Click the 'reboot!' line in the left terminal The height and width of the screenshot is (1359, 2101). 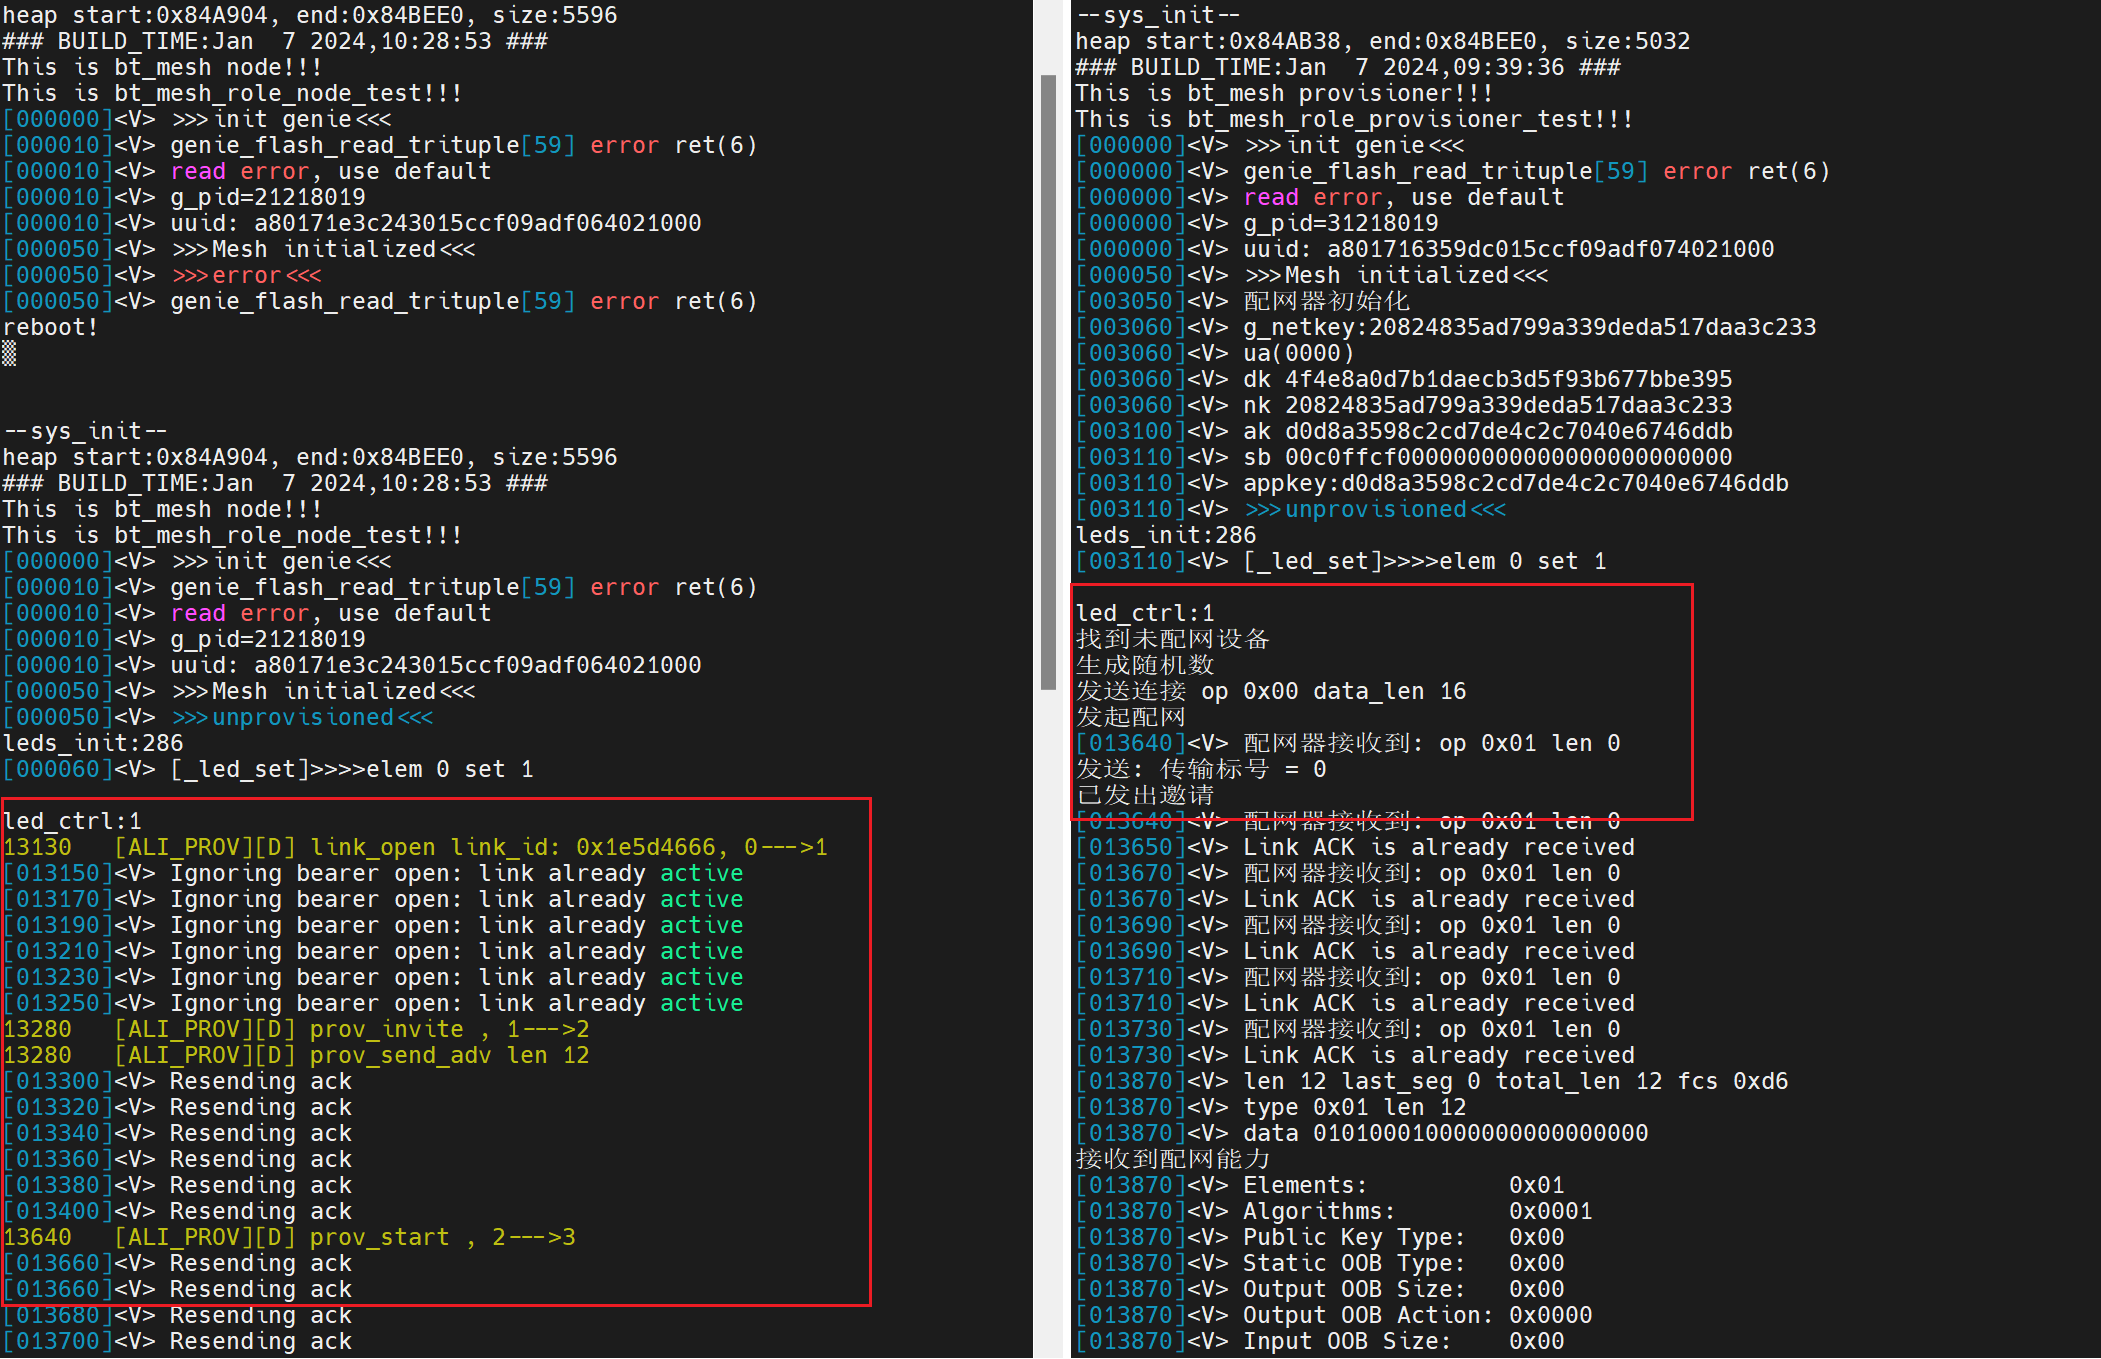coord(50,327)
